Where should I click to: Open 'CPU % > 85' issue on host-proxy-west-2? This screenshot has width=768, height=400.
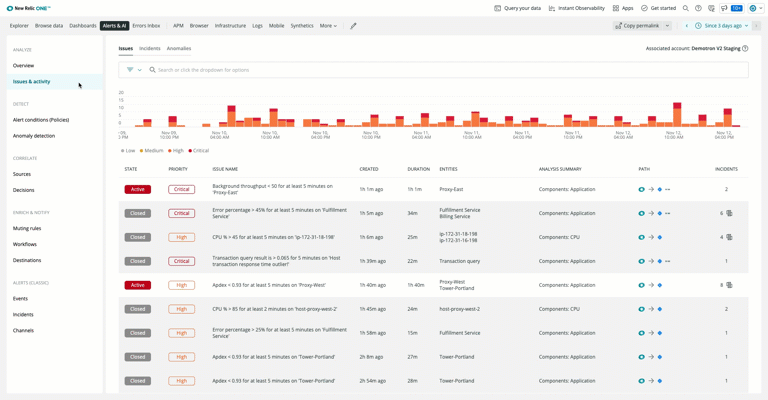(274, 309)
